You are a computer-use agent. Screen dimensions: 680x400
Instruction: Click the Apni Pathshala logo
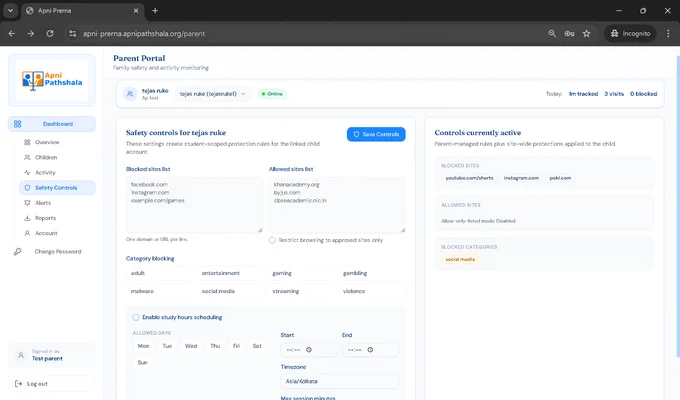52,80
